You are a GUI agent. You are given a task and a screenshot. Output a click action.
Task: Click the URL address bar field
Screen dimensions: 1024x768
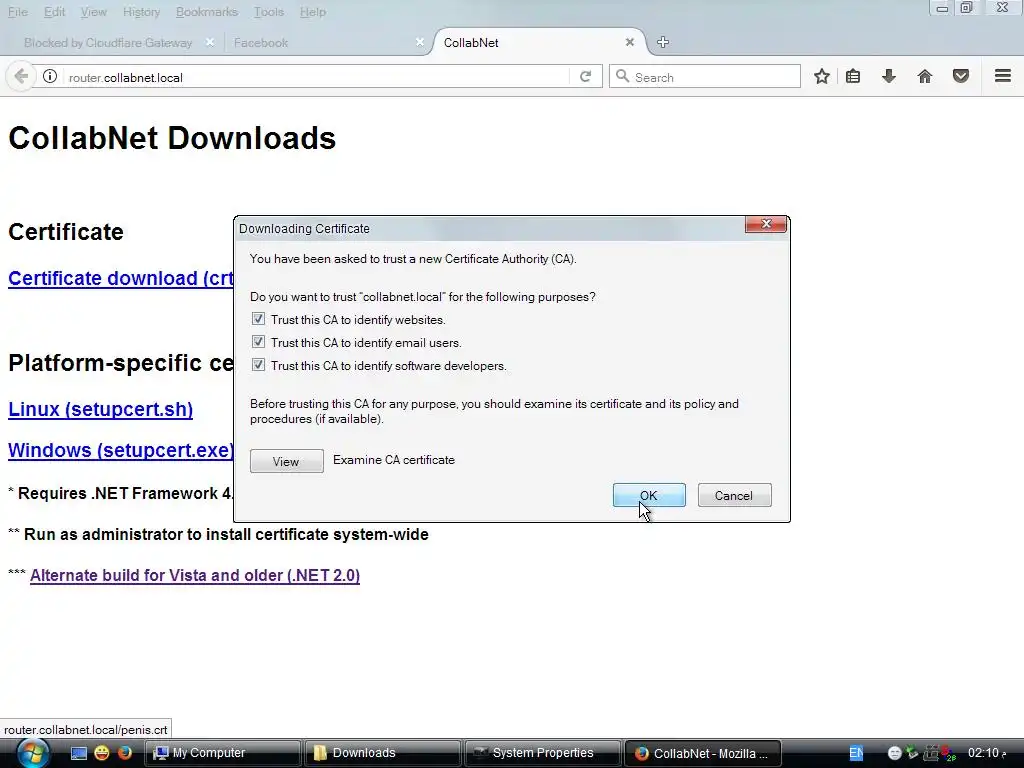(x=313, y=77)
